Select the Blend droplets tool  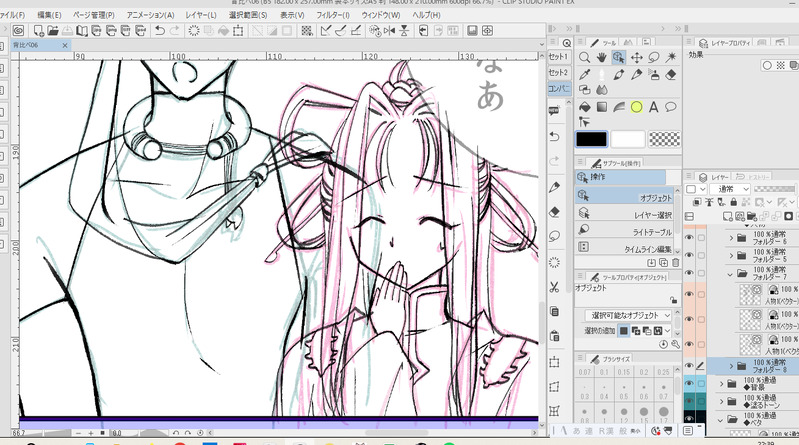[x=602, y=90]
